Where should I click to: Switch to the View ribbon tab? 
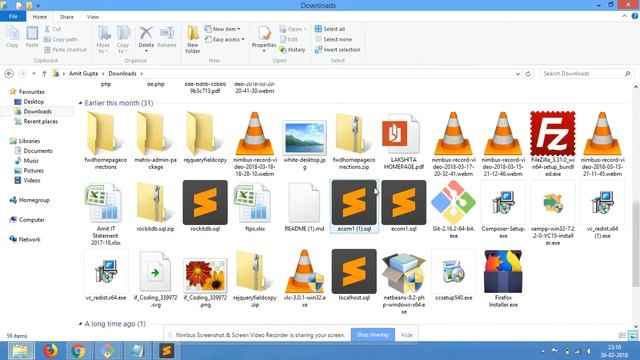pos(93,17)
